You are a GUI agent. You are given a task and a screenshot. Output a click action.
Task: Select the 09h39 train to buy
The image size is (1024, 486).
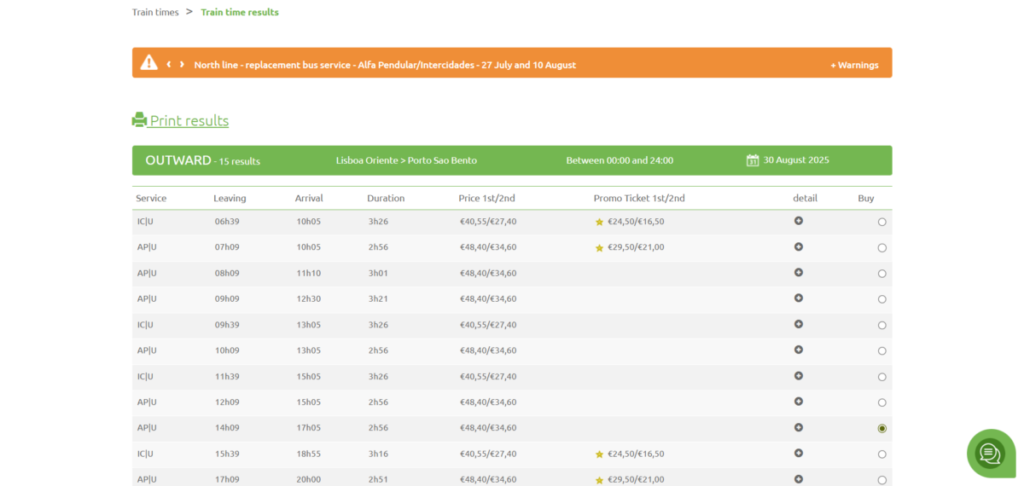coord(882,325)
